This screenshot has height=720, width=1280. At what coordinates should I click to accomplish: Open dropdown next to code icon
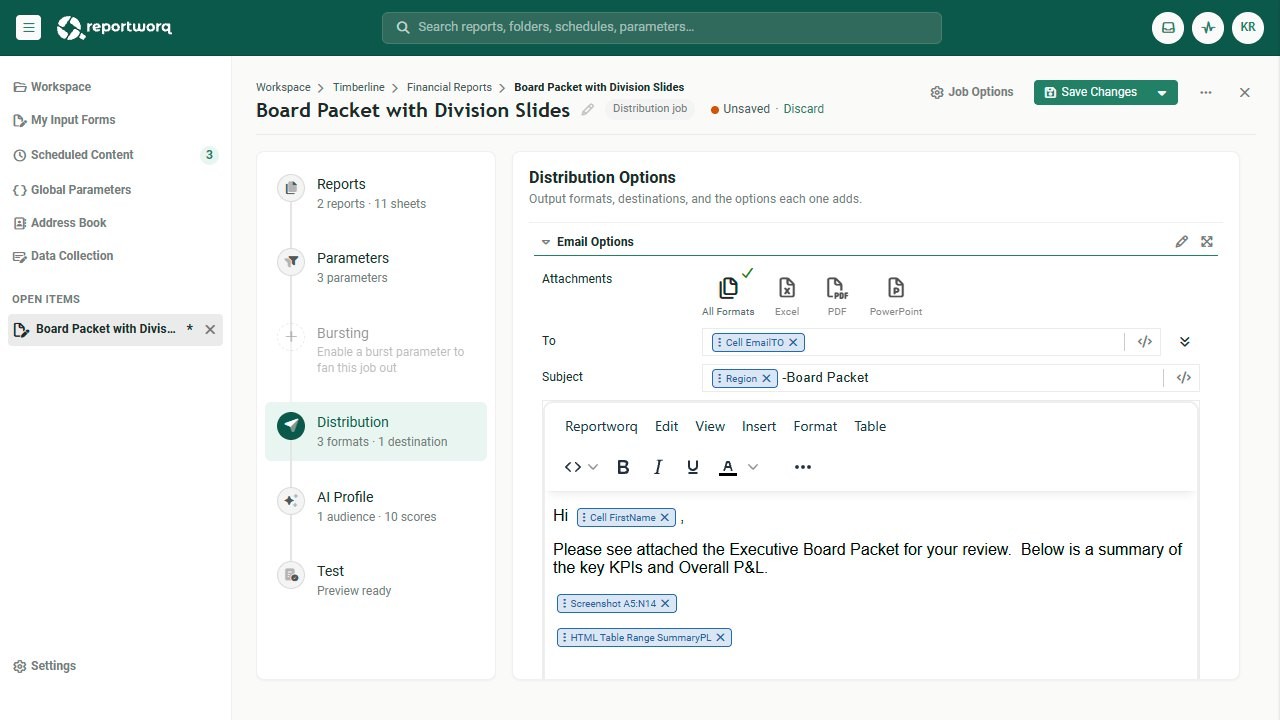coord(593,467)
